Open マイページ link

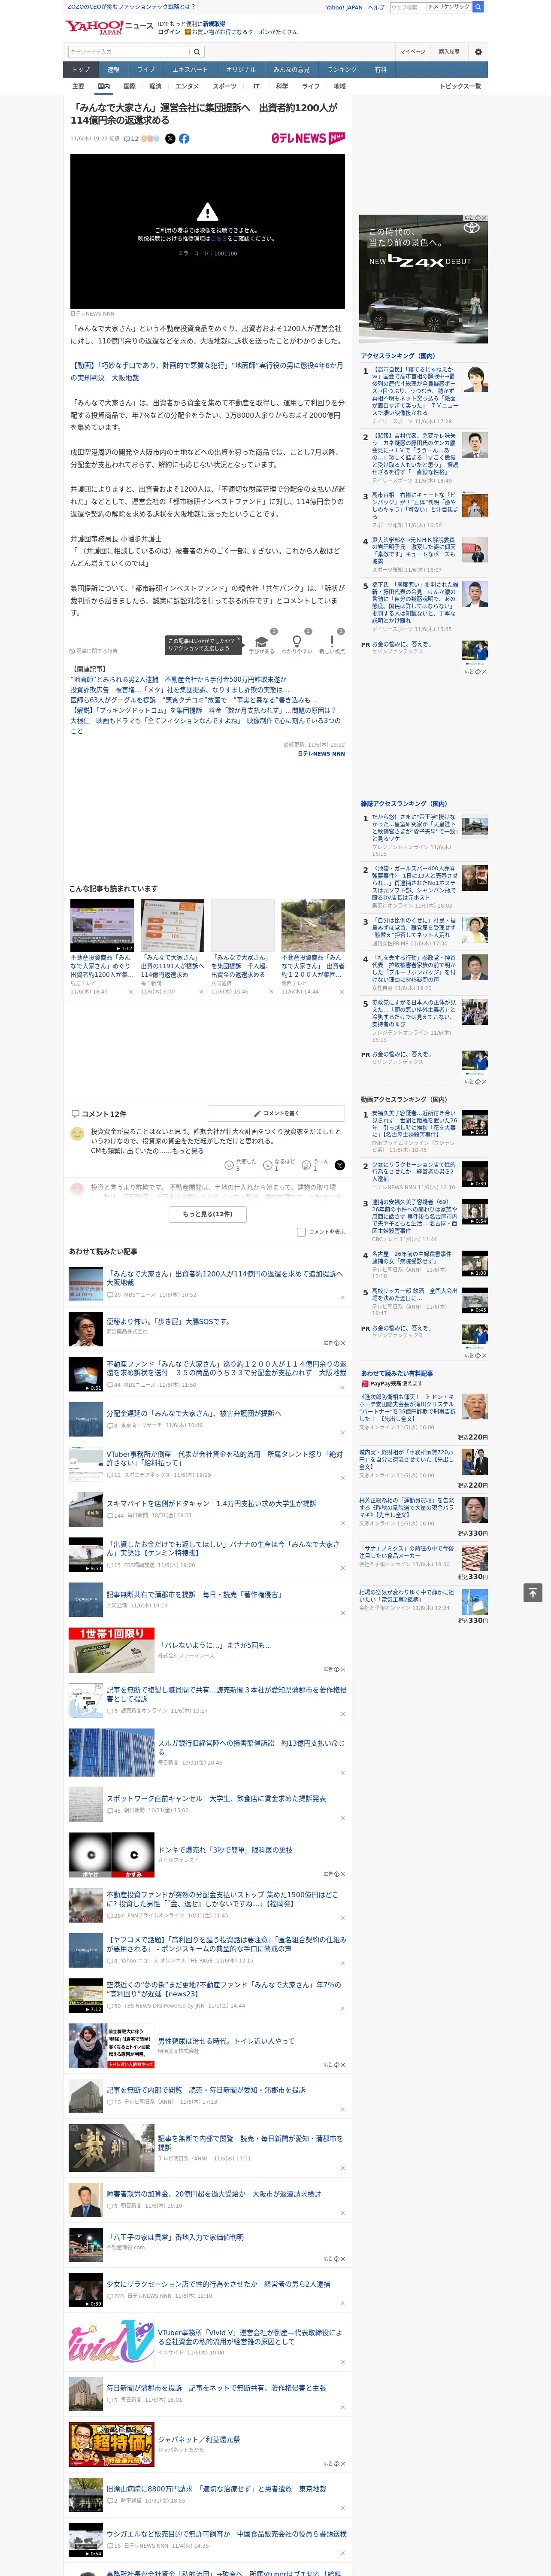pyautogui.click(x=412, y=52)
